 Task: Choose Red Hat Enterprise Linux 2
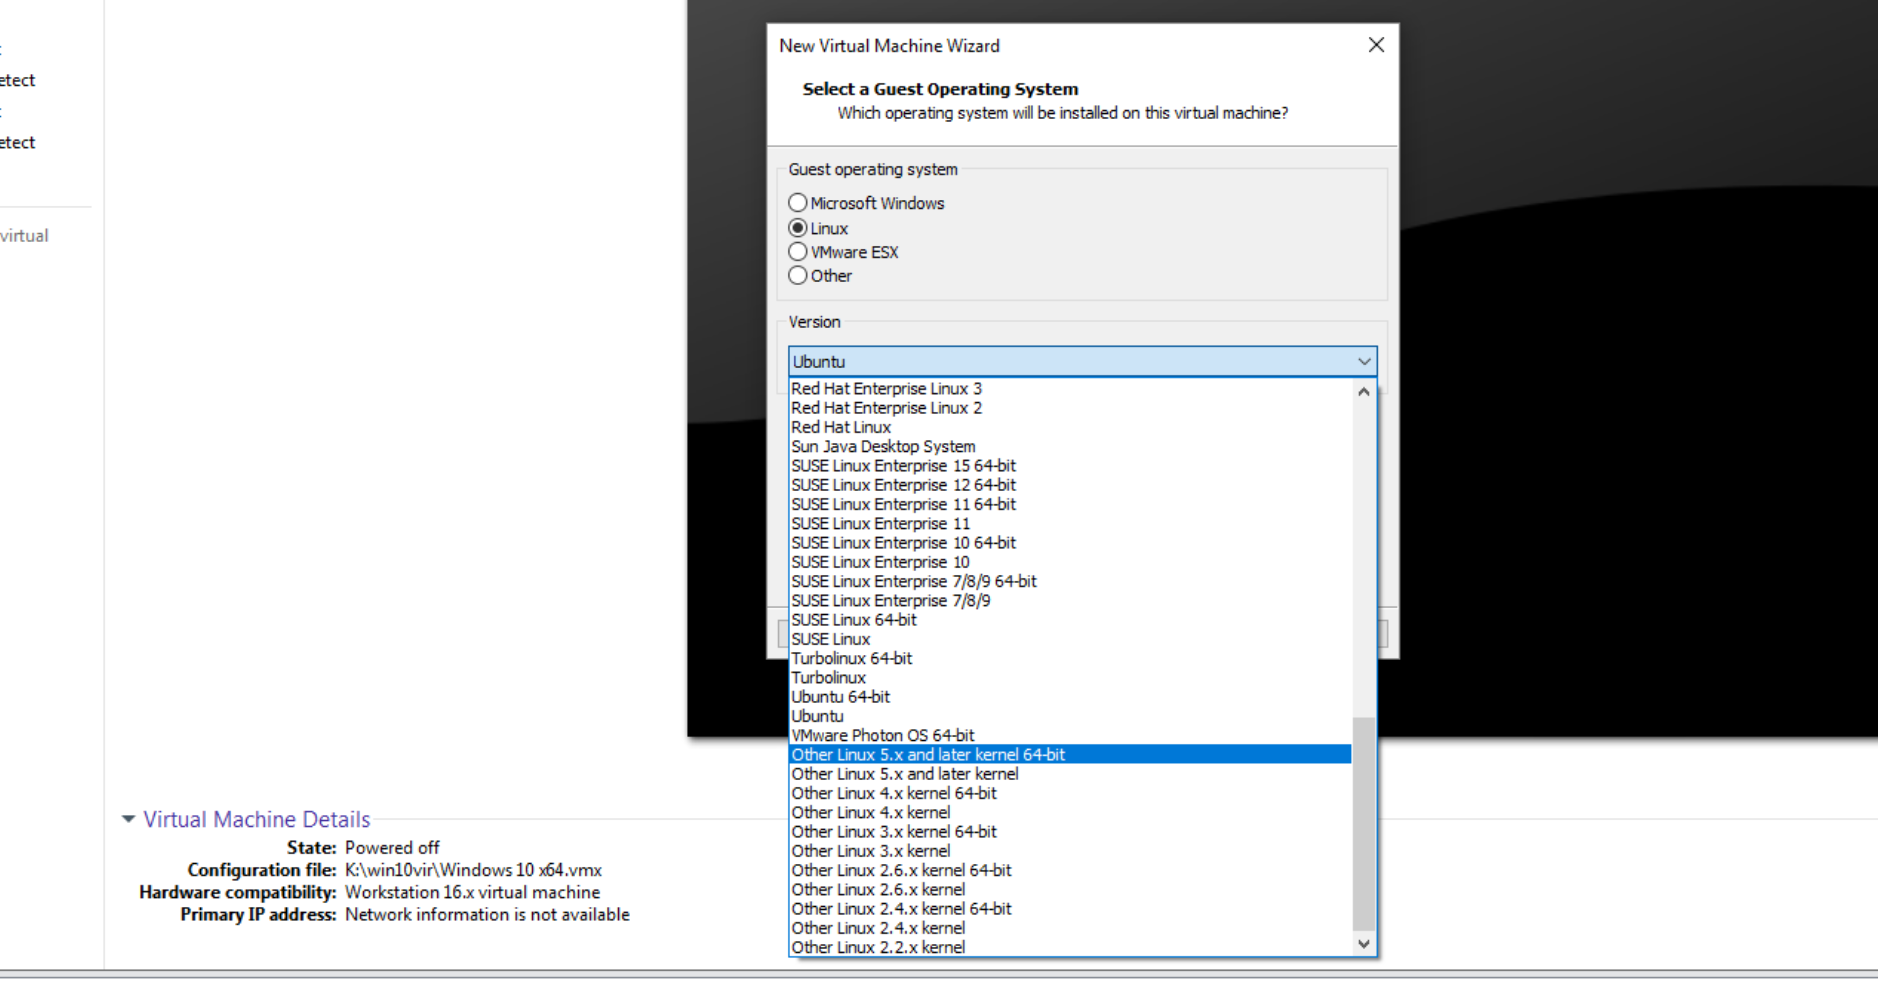1070,408
